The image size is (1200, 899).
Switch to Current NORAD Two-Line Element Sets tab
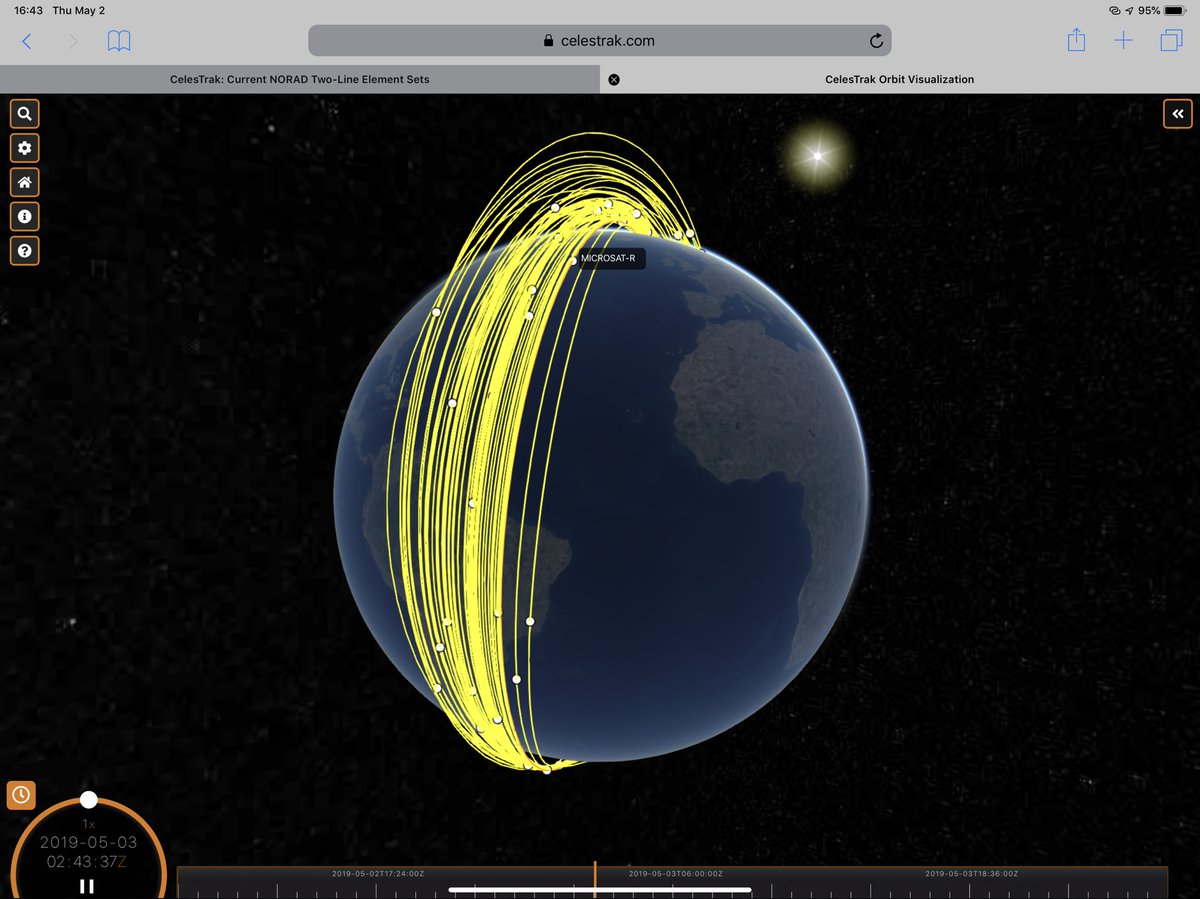[x=300, y=79]
